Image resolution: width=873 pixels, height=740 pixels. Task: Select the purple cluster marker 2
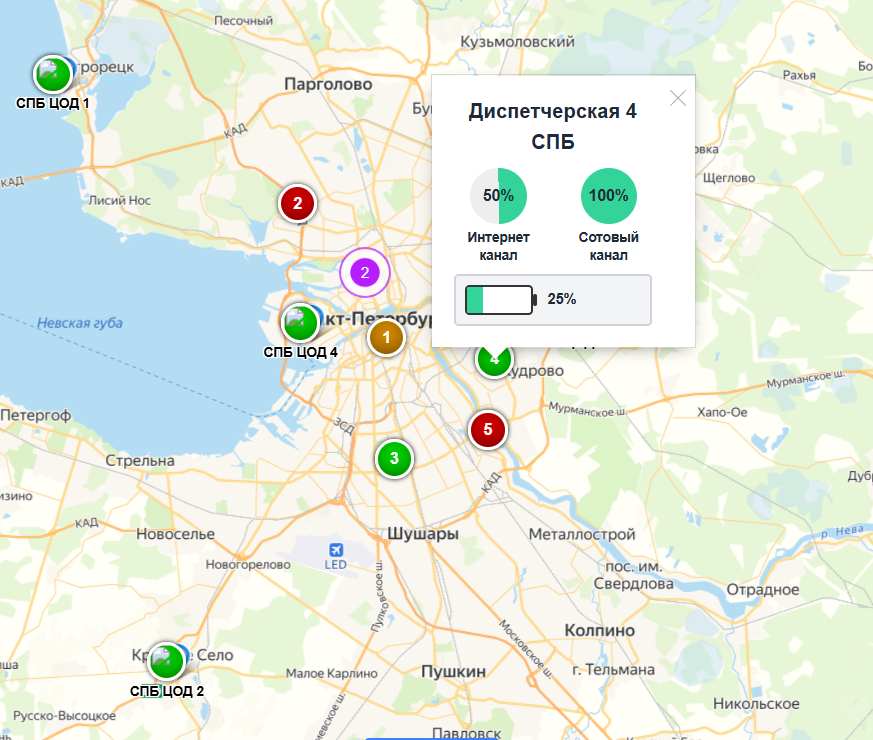[365, 272]
